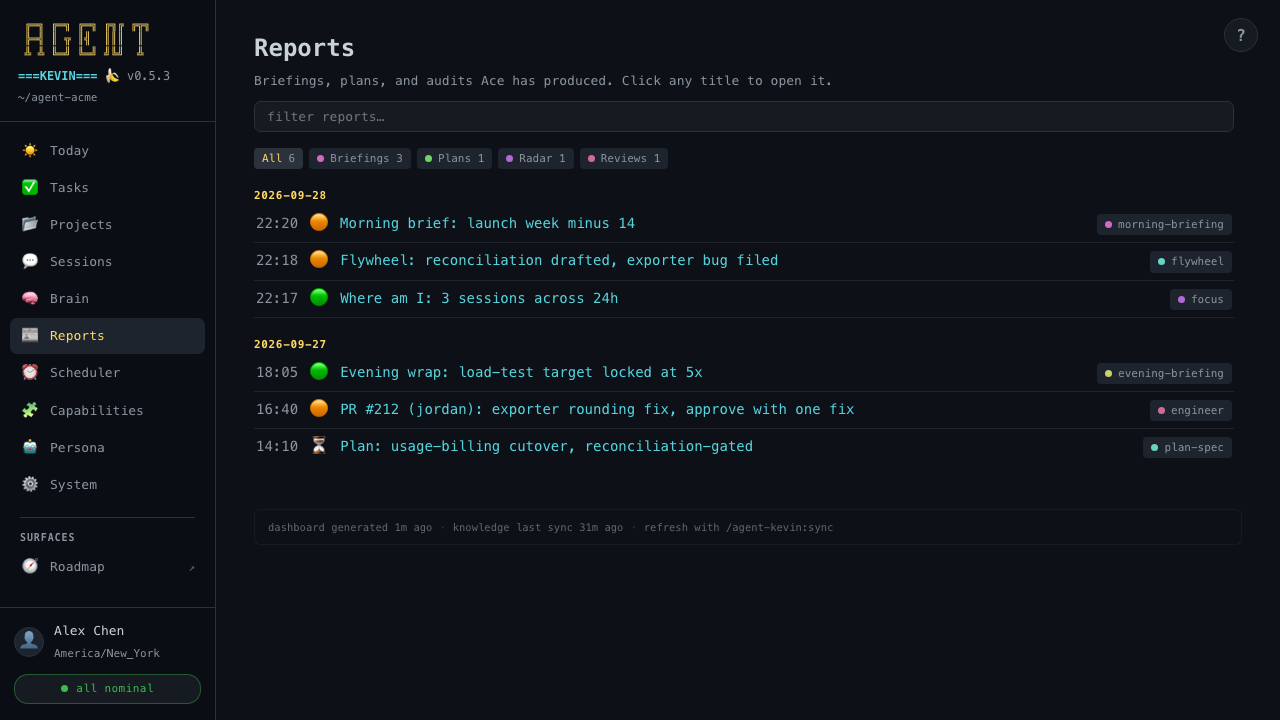Screen dimensions: 1280x720
Task: Click the dashboard generated footer text
Action: [x=350, y=527]
